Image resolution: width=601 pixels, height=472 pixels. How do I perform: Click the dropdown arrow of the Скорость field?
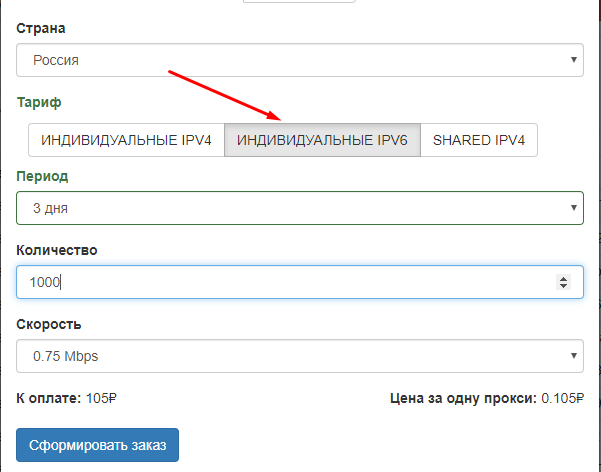(x=574, y=355)
